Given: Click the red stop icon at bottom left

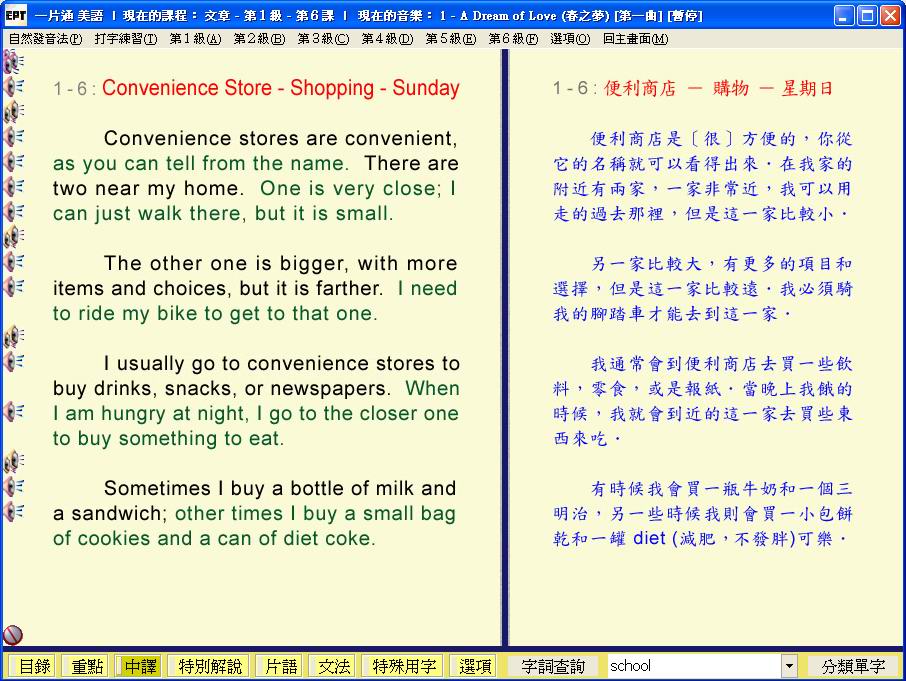Looking at the screenshot, I should (x=13, y=635).
